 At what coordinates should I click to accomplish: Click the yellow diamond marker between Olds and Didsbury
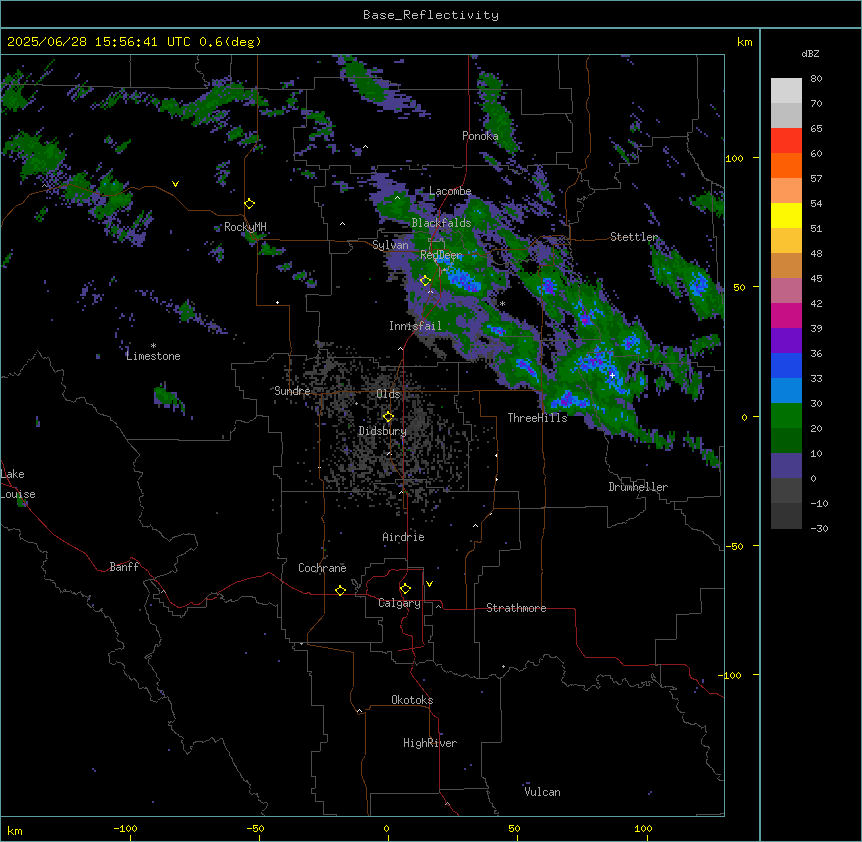pyautogui.click(x=389, y=417)
